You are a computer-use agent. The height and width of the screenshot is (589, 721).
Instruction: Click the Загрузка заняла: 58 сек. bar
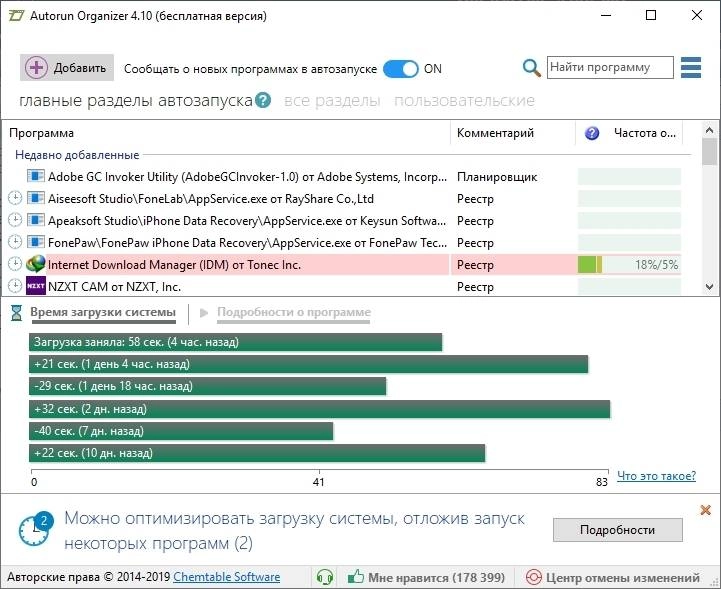coord(235,342)
